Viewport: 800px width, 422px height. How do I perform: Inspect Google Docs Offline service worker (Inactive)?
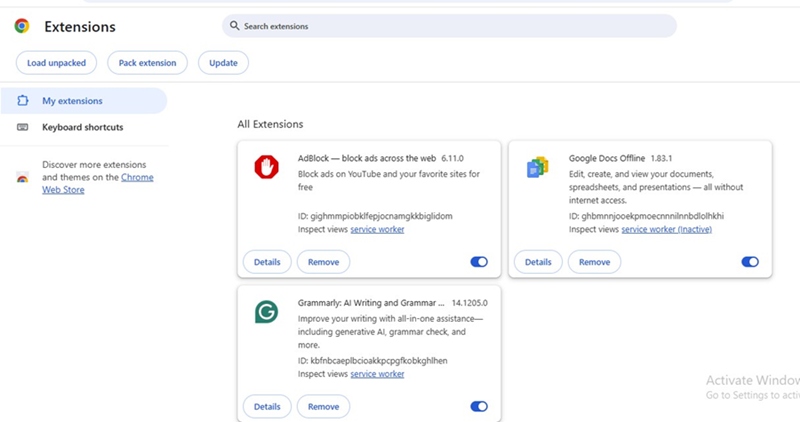click(666, 229)
